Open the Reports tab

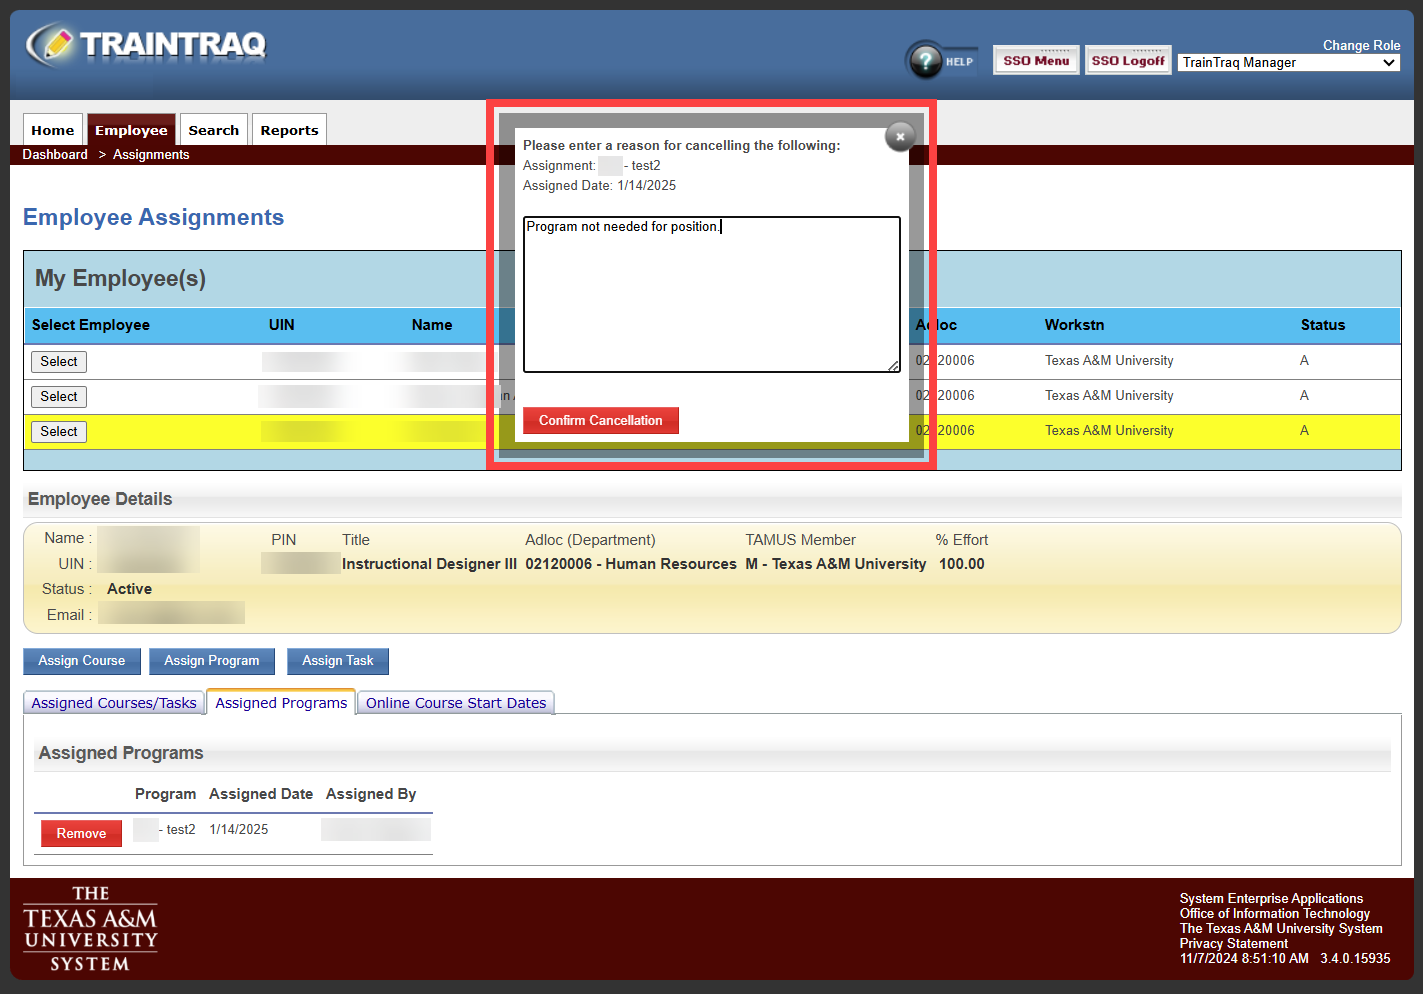[x=289, y=130]
